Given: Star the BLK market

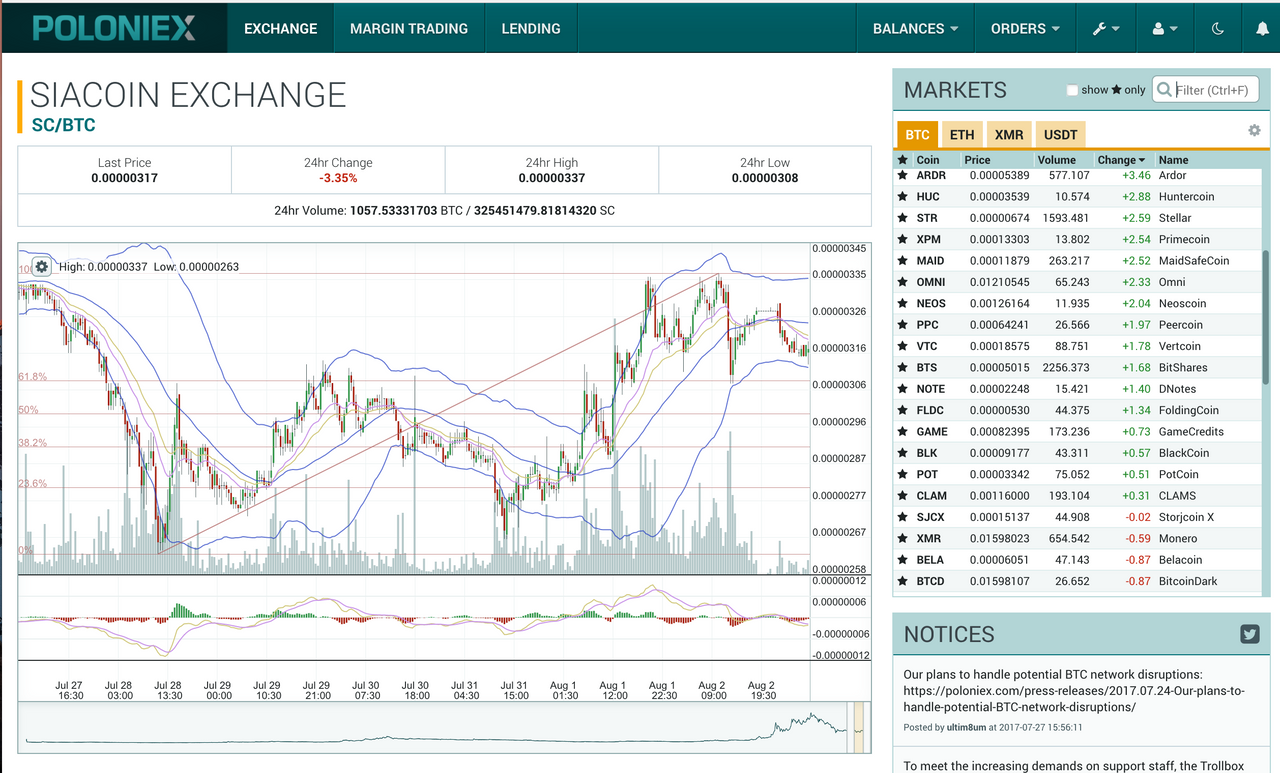Looking at the screenshot, I should (x=903, y=453).
